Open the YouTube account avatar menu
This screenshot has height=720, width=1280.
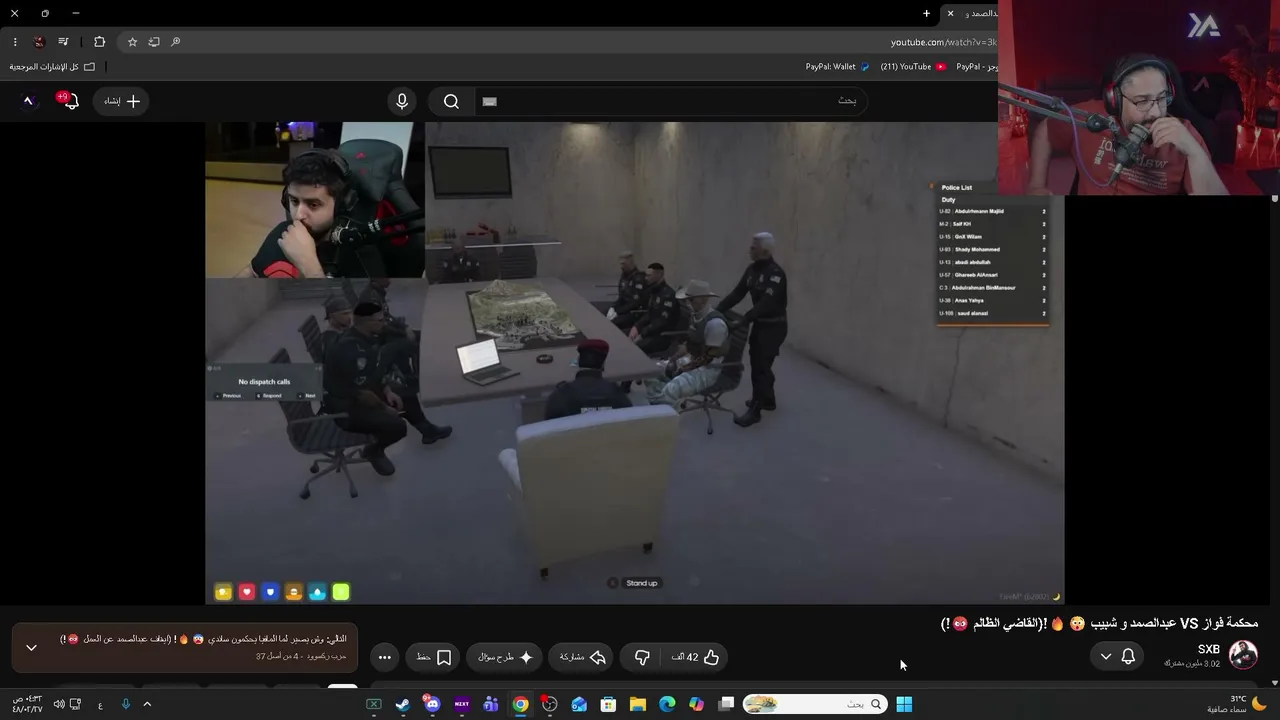29,101
